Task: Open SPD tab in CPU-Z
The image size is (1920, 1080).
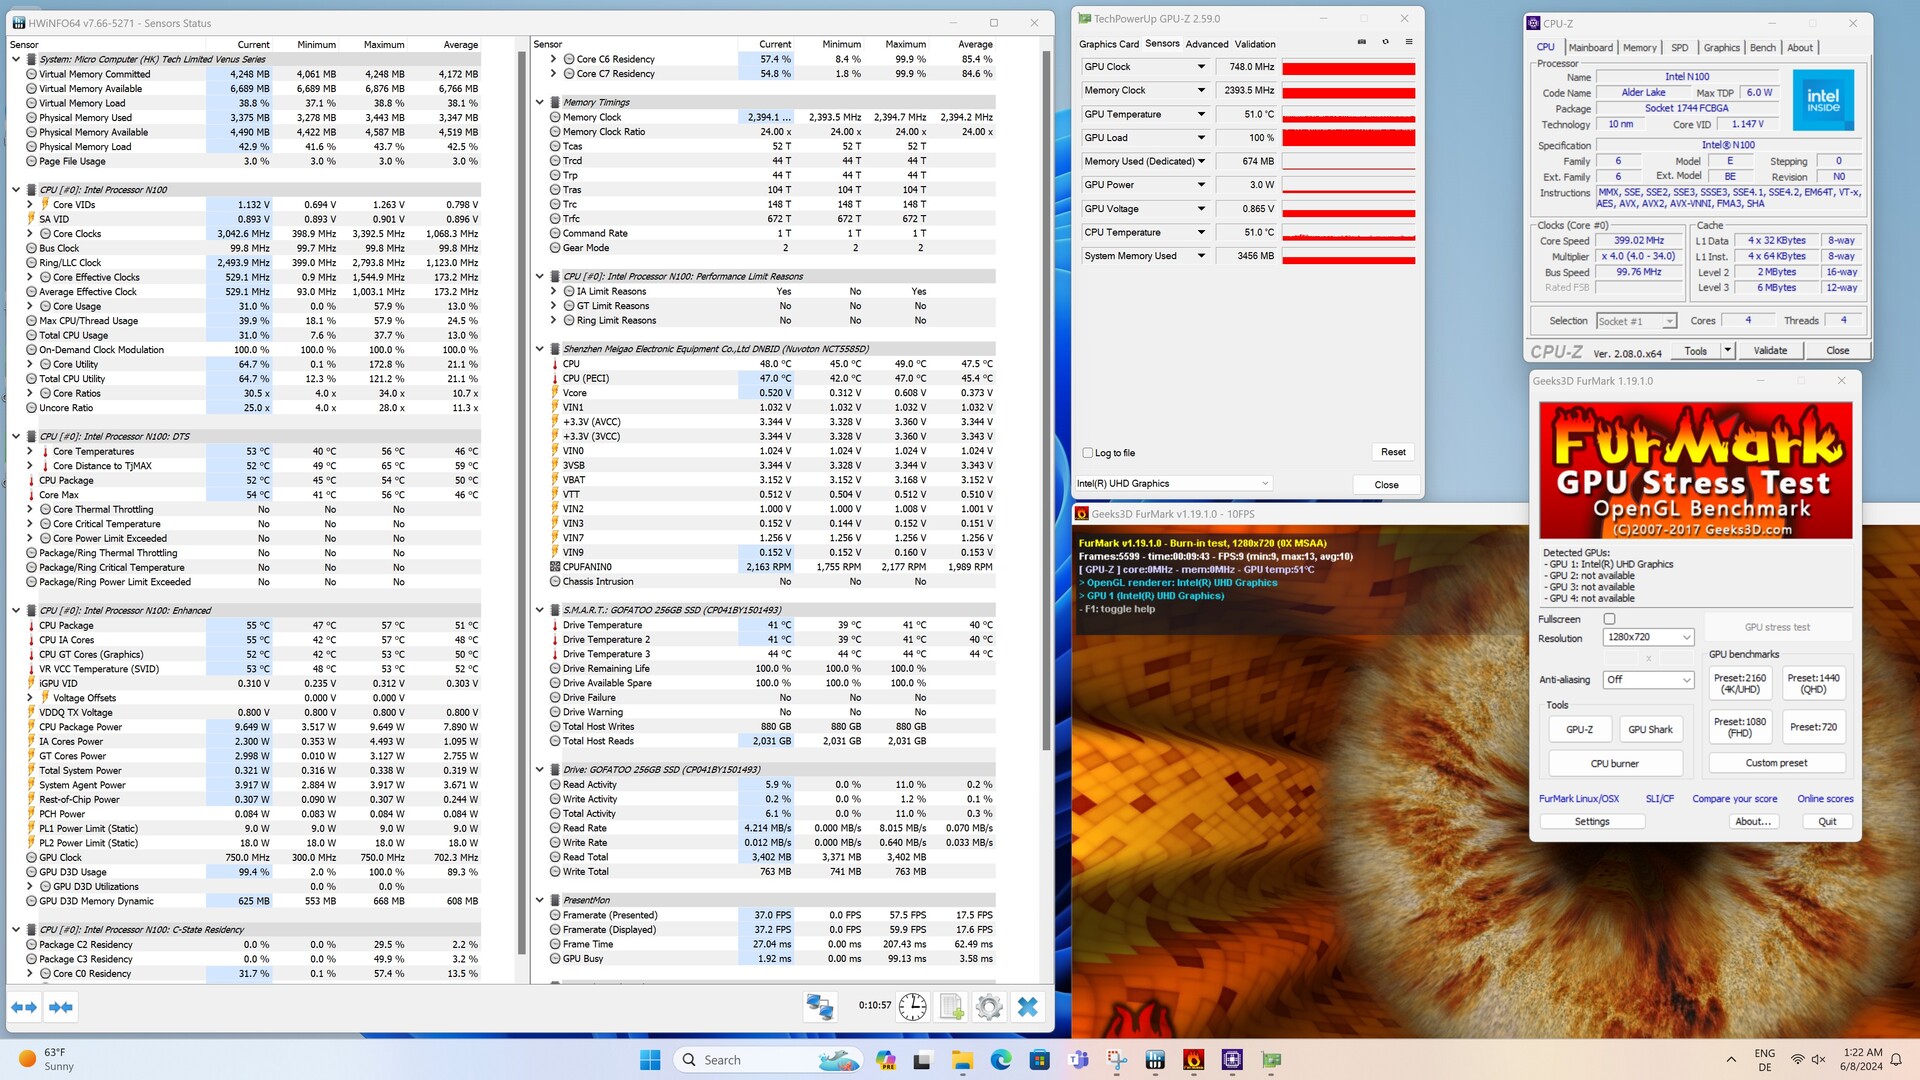Action: 1680,47
